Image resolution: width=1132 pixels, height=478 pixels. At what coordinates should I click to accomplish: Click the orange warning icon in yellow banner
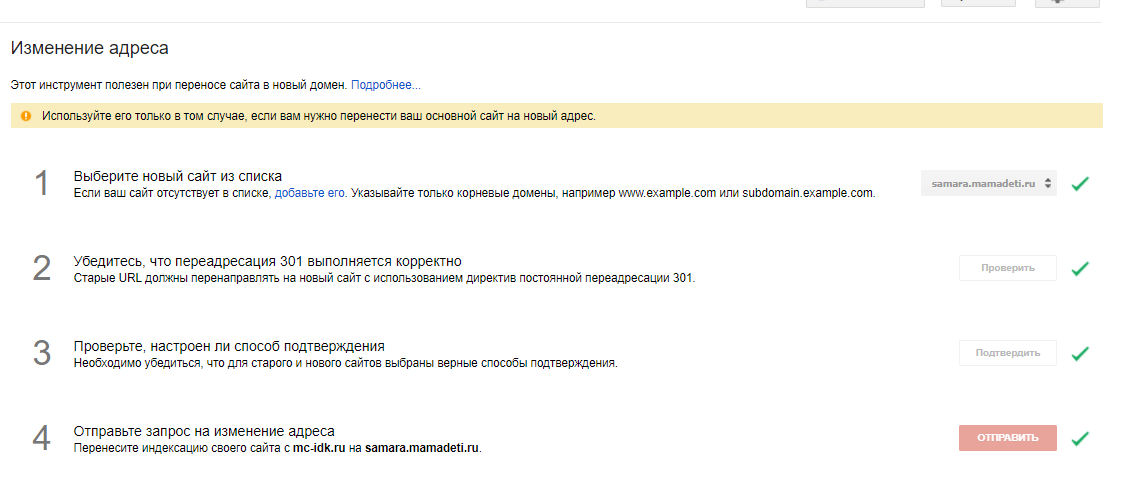click(x=26, y=116)
